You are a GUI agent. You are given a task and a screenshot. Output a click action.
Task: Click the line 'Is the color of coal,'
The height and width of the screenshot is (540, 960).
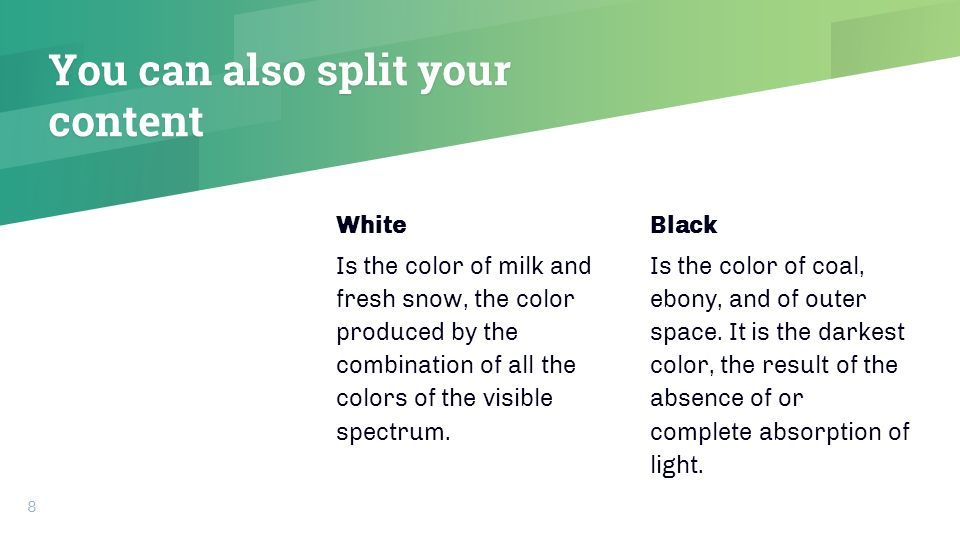coord(757,266)
